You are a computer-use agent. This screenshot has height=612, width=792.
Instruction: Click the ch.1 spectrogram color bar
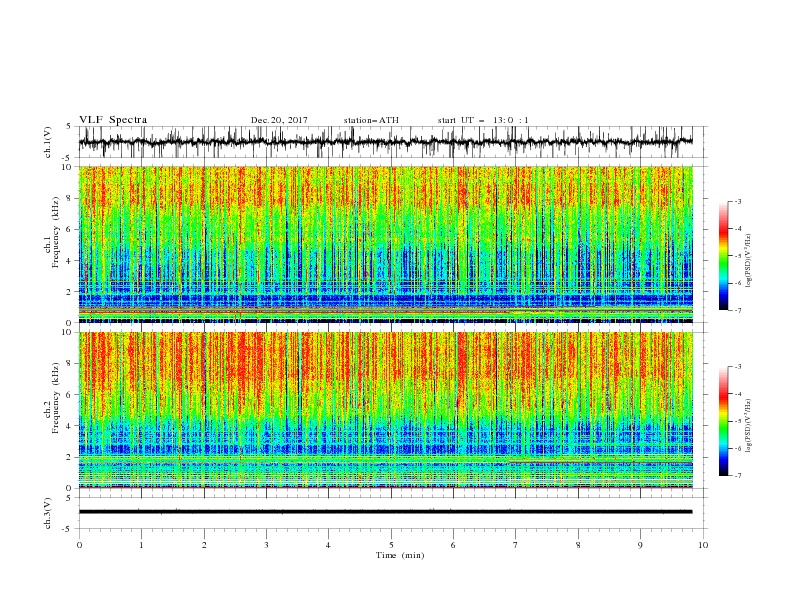click(724, 256)
